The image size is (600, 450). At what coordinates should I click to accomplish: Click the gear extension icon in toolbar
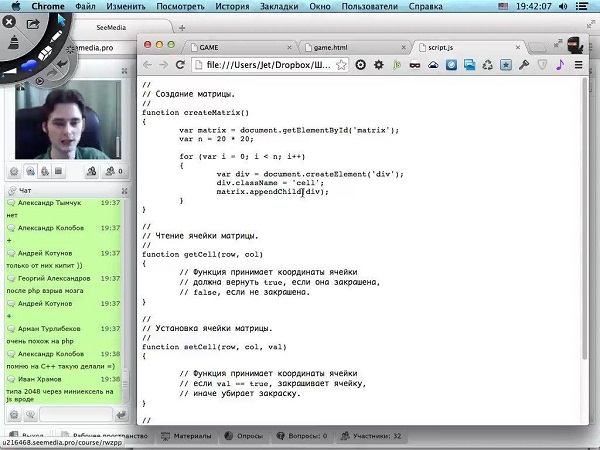378,65
